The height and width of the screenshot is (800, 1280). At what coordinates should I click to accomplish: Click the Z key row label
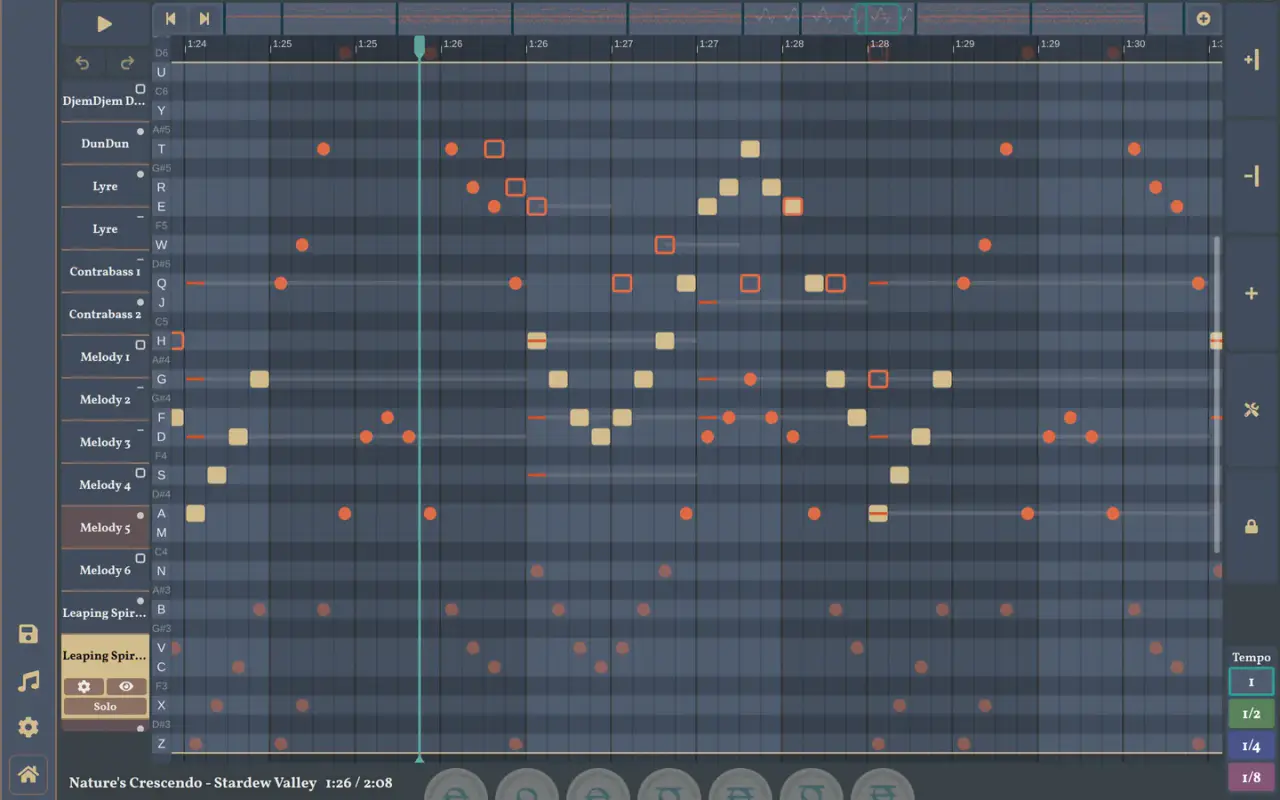(161, 744)
